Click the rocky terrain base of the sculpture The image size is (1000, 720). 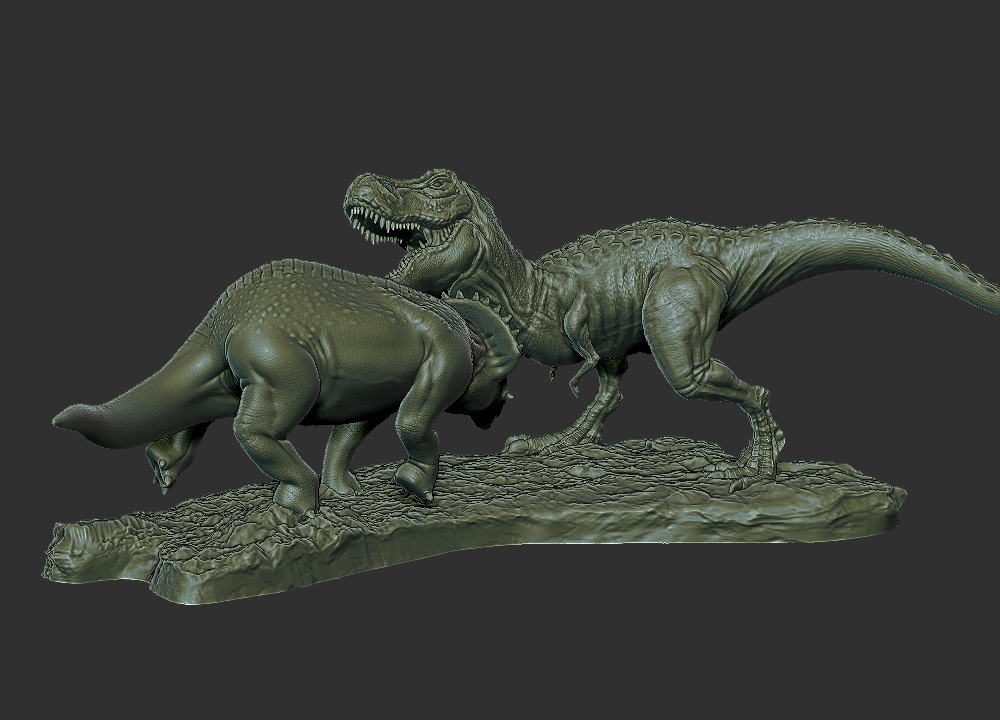[472, 520]
